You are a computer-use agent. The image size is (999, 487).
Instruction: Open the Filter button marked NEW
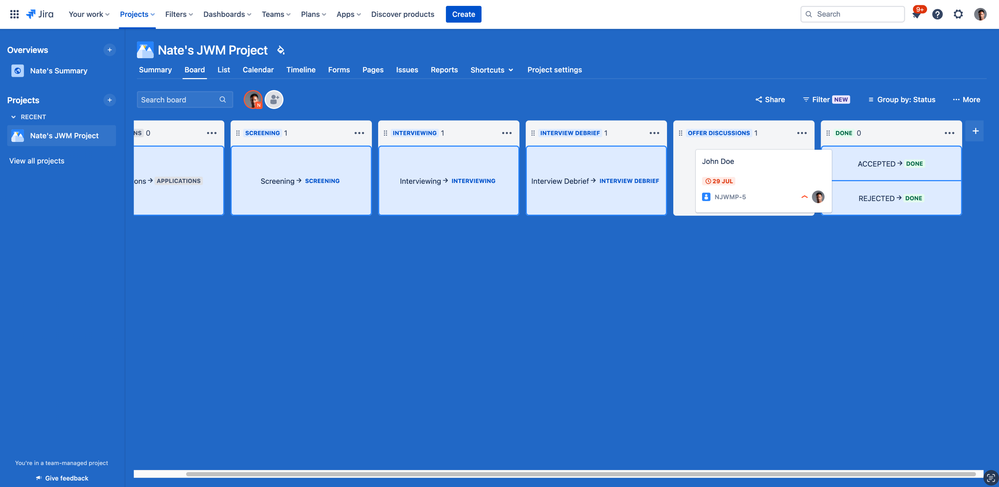pyautogui.click(x=826, y=99)
